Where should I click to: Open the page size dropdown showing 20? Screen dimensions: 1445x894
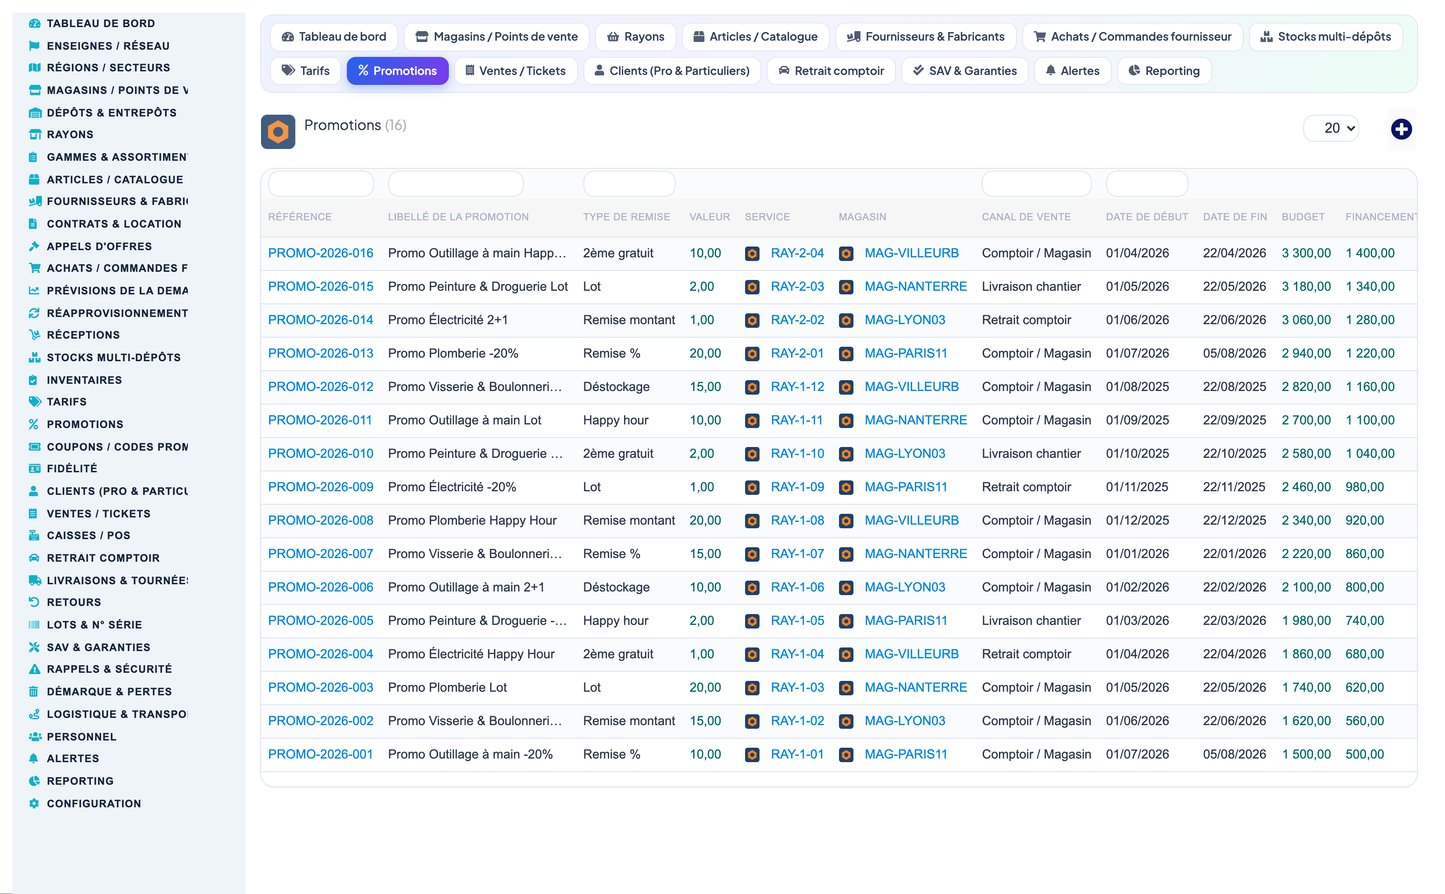point(1331,128)
